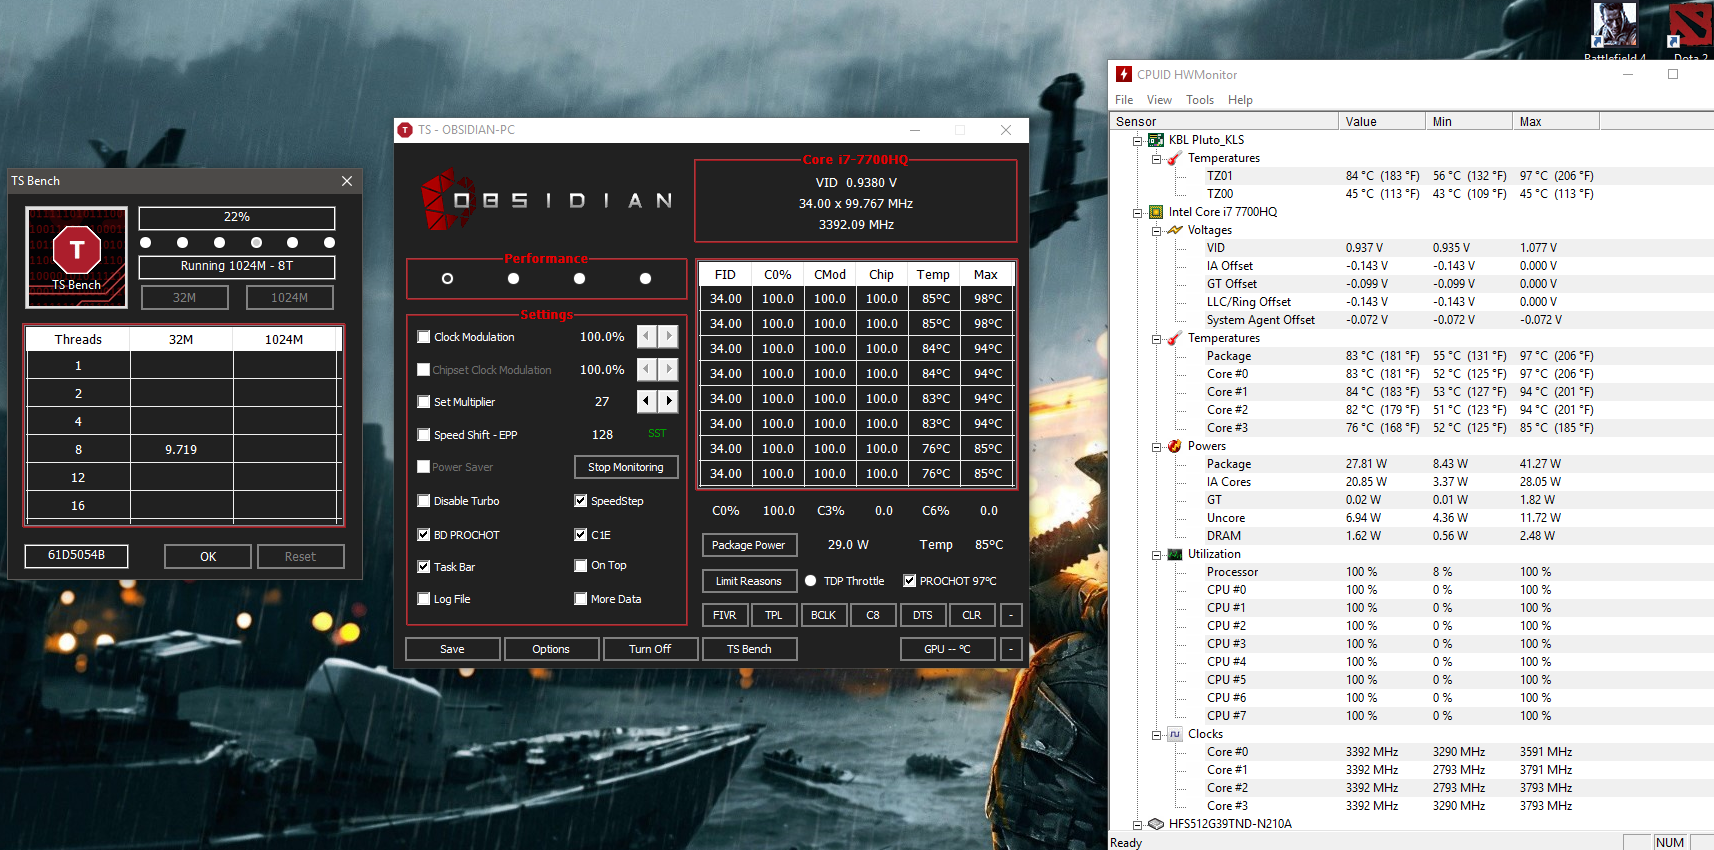1714x850 pixels.
Task: Click the Obsidian red logo graphic
Action: tap(446, 199)
